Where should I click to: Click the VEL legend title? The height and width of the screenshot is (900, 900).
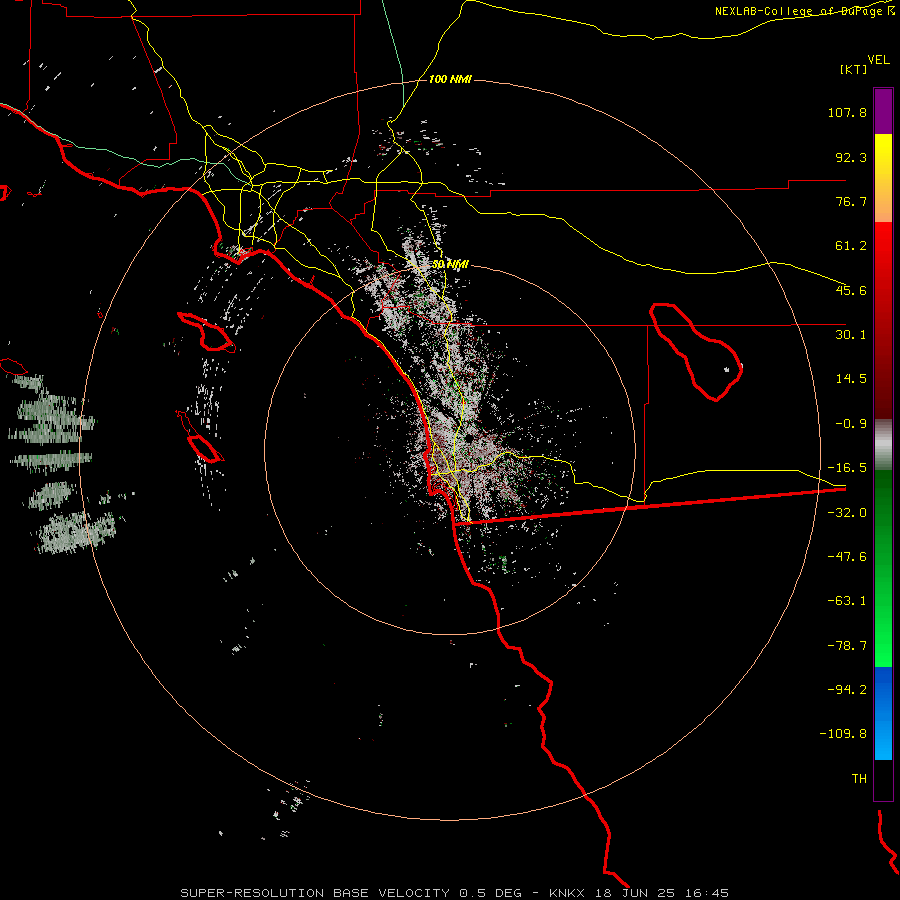click(x=878, y=60)
